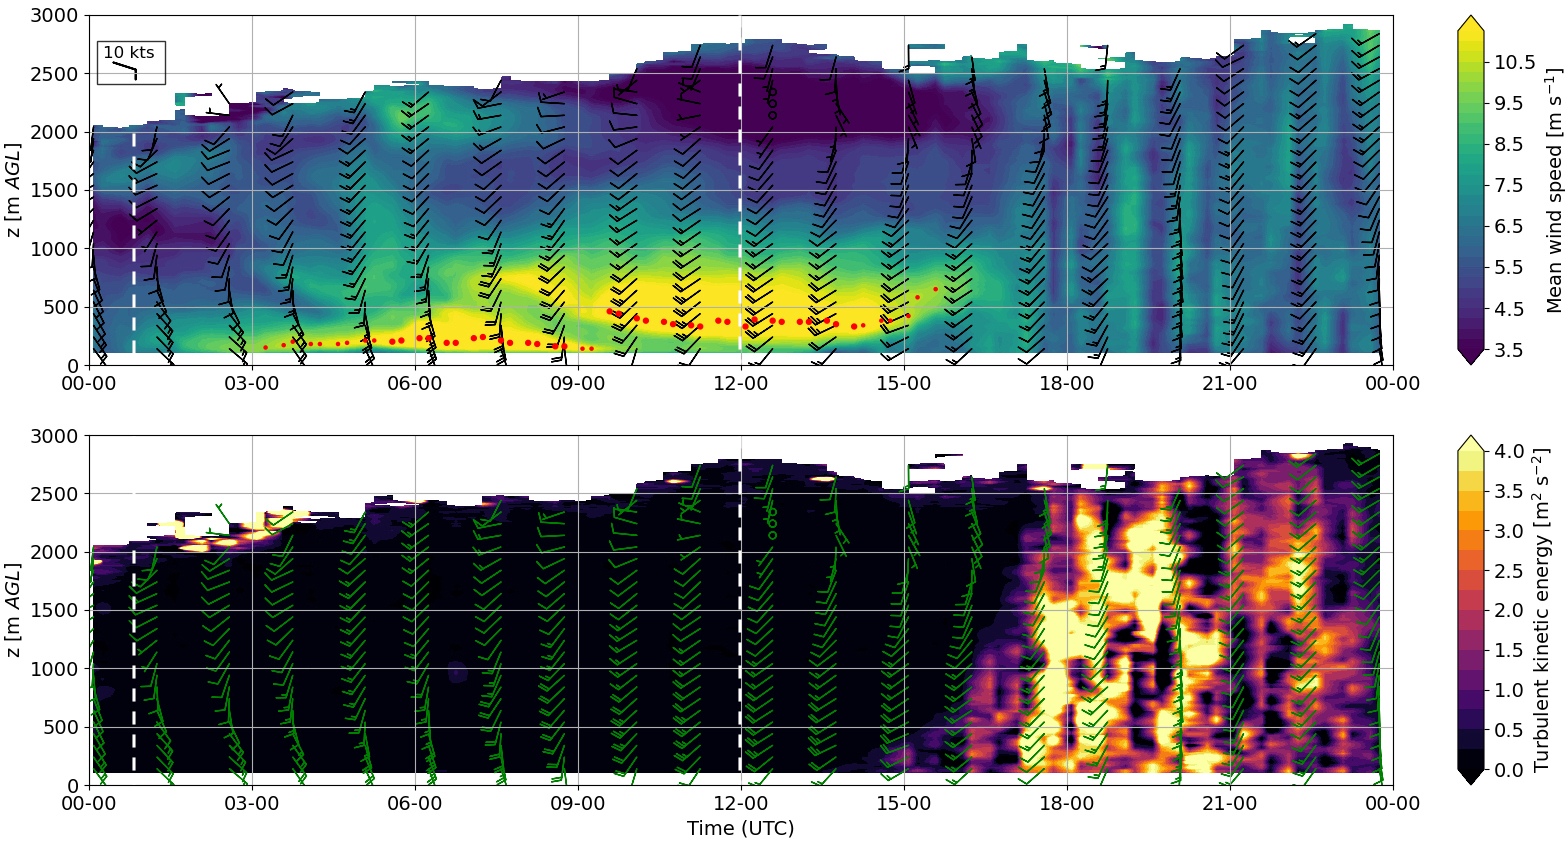Image resolution: width=1568 pixels, height=841 pixels.
Task: Click the mean wind speed viridis colorbar
Action: (x=1471, y=190)
